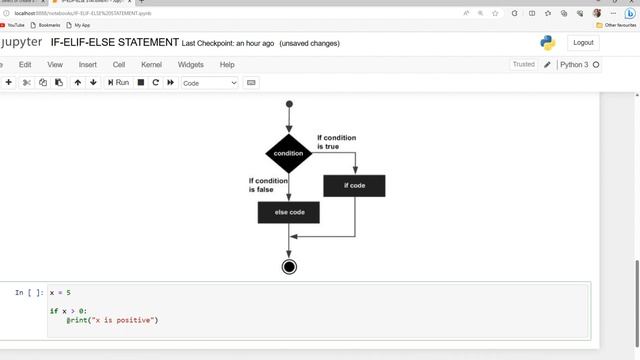Open favorites list star icon
Screen dimensions: 640x360
[548, 13]
